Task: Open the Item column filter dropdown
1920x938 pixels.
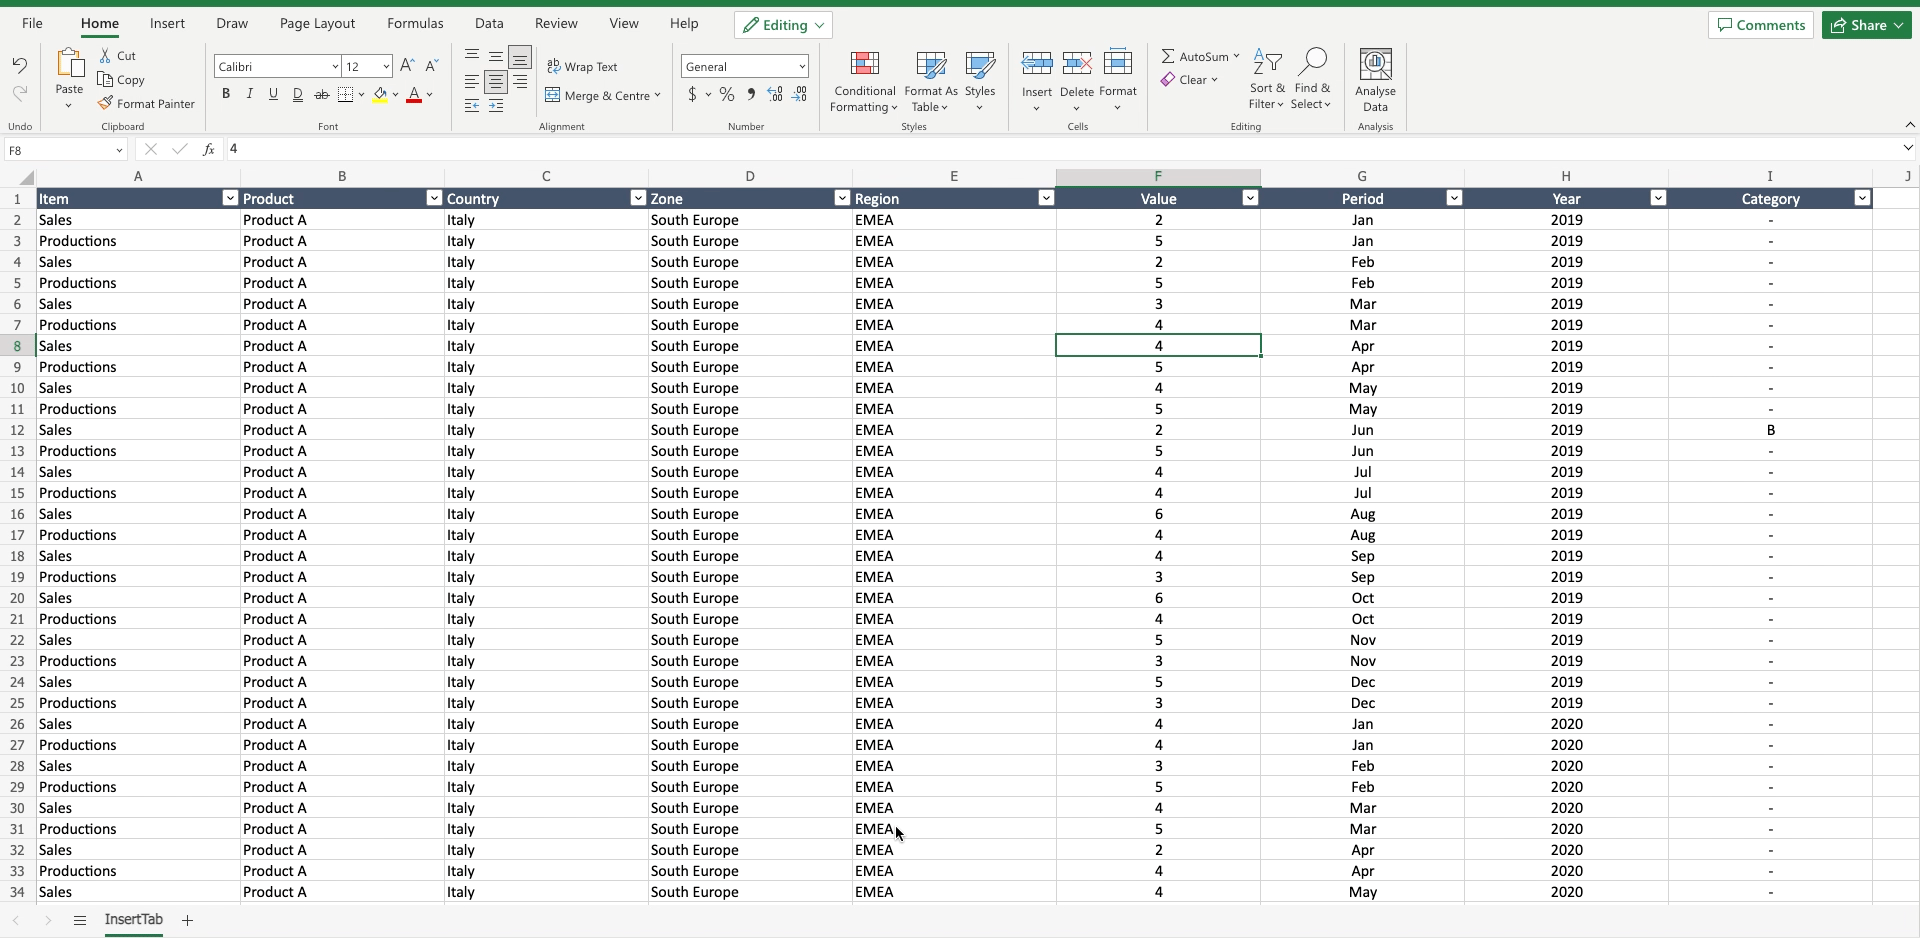Action: [x=230, y=198]
